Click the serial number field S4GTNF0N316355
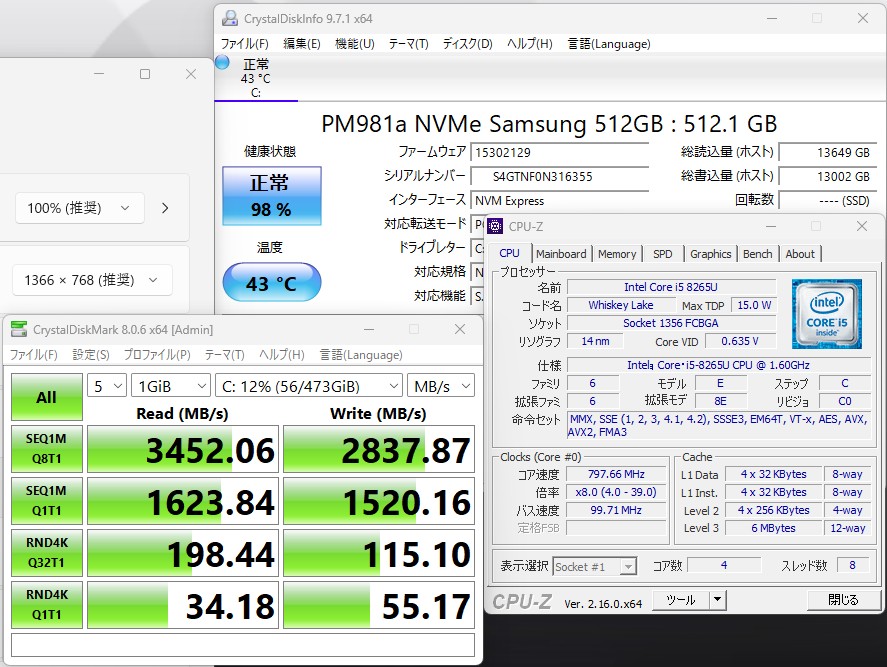The image size is (887, 667). 559,177
